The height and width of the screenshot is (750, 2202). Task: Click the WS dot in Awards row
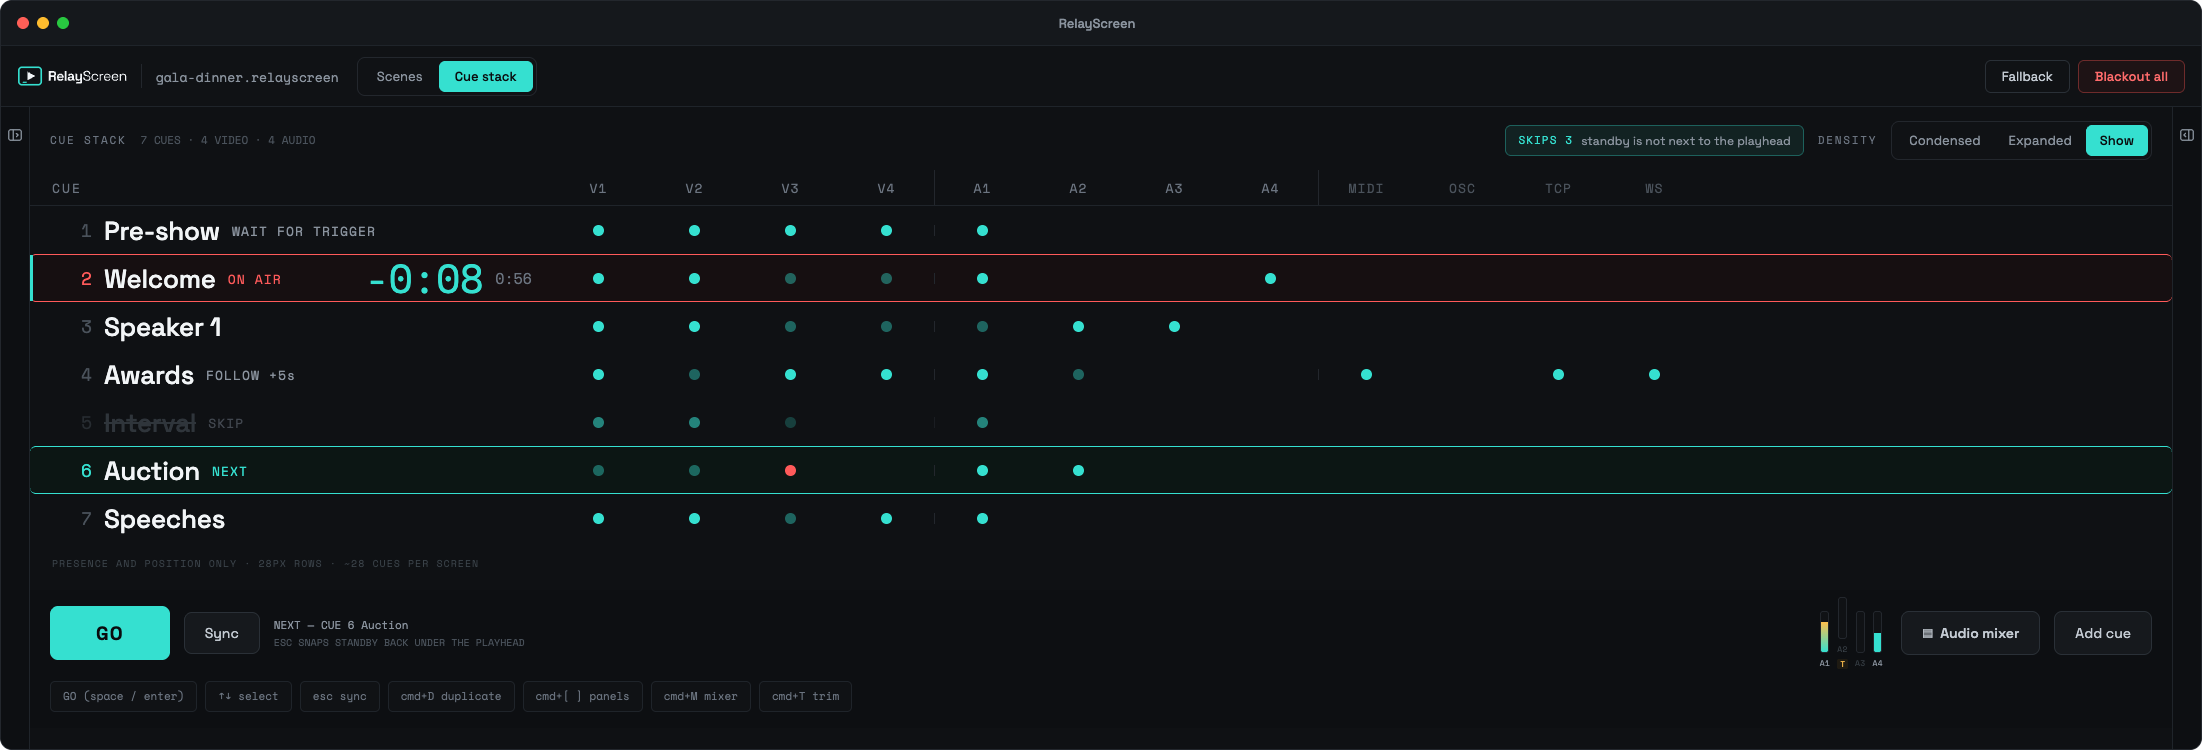(1654, 375)
